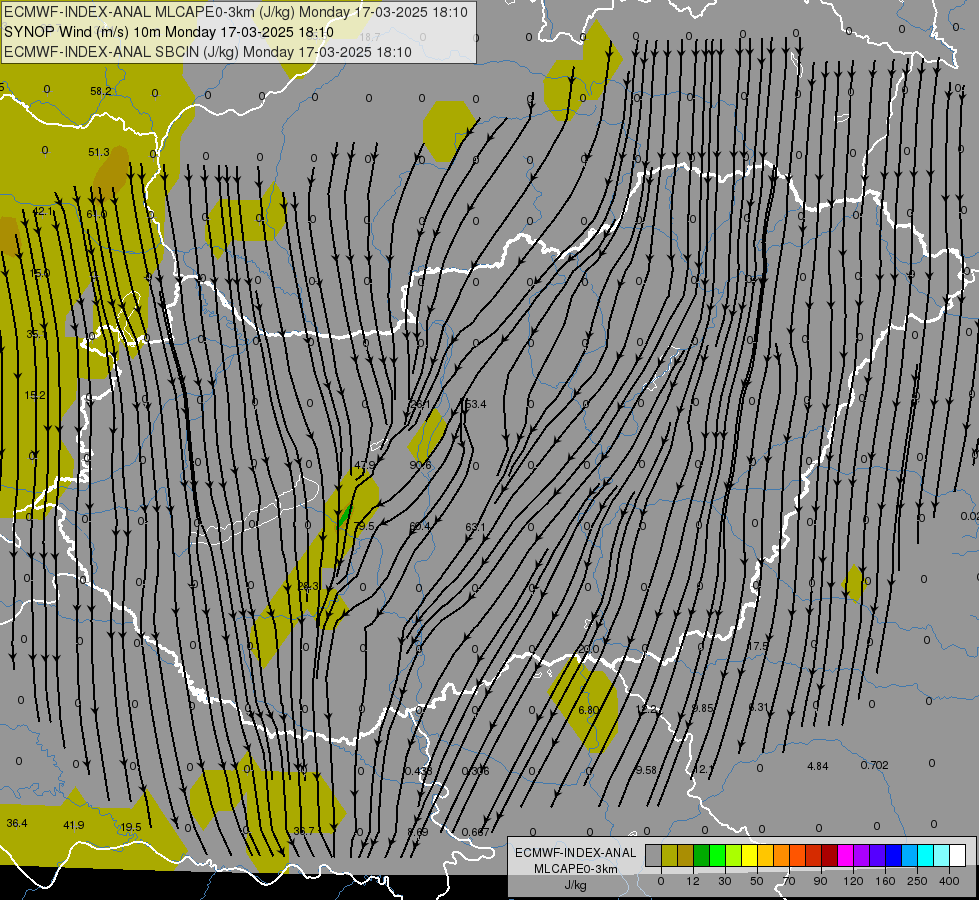The image size is (979, 900).
Task: Click the 'SBCIN (J/kg)' title line
Action: tap(208, 52)
